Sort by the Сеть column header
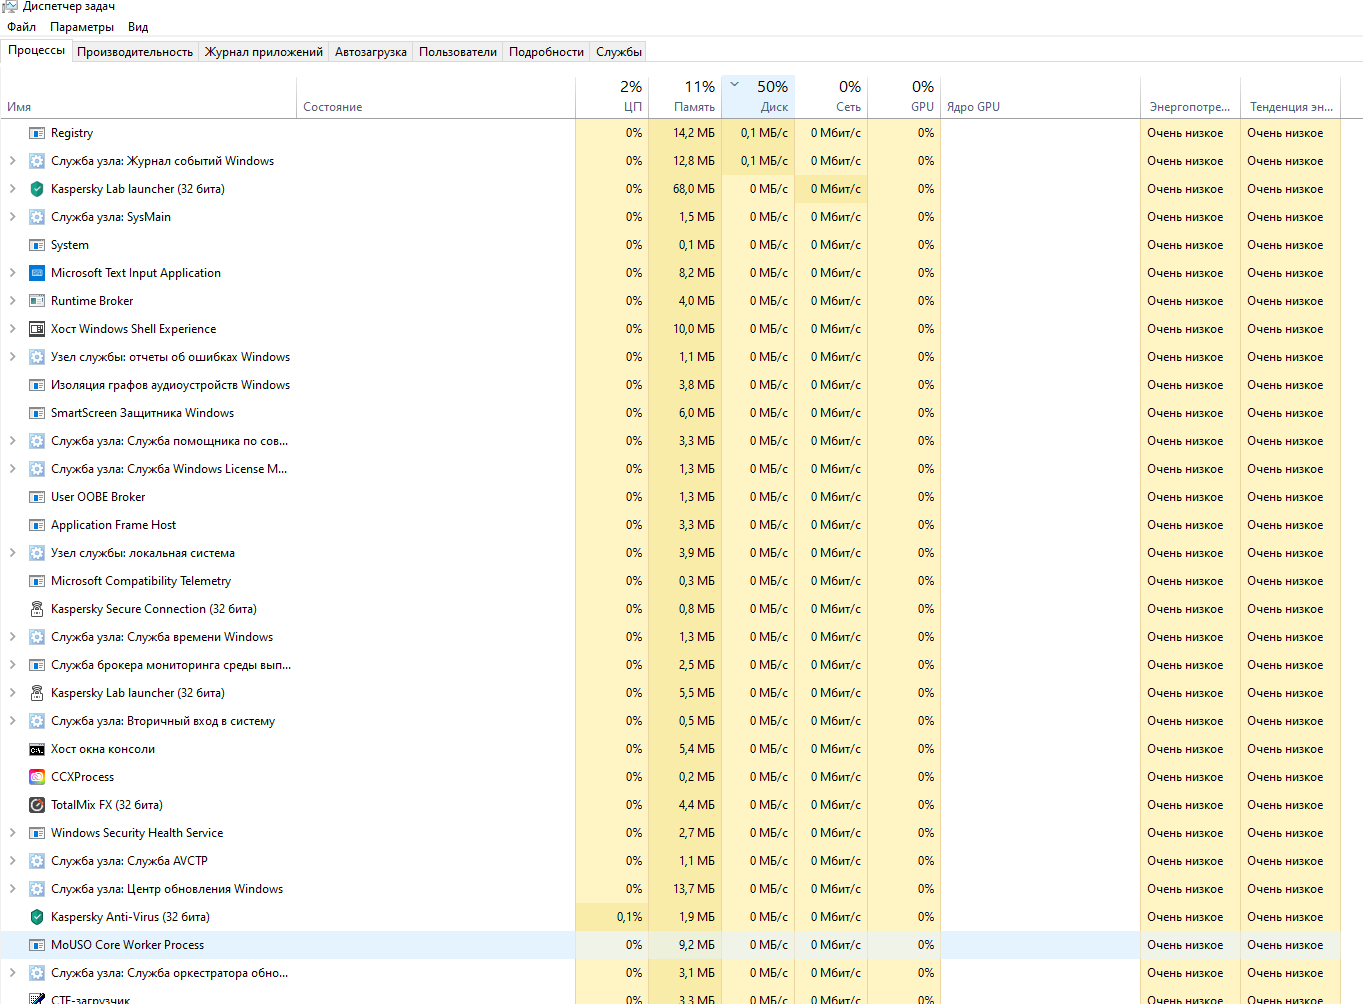The width and height of the screenshot is (1363, 1004). coord(831,98)
